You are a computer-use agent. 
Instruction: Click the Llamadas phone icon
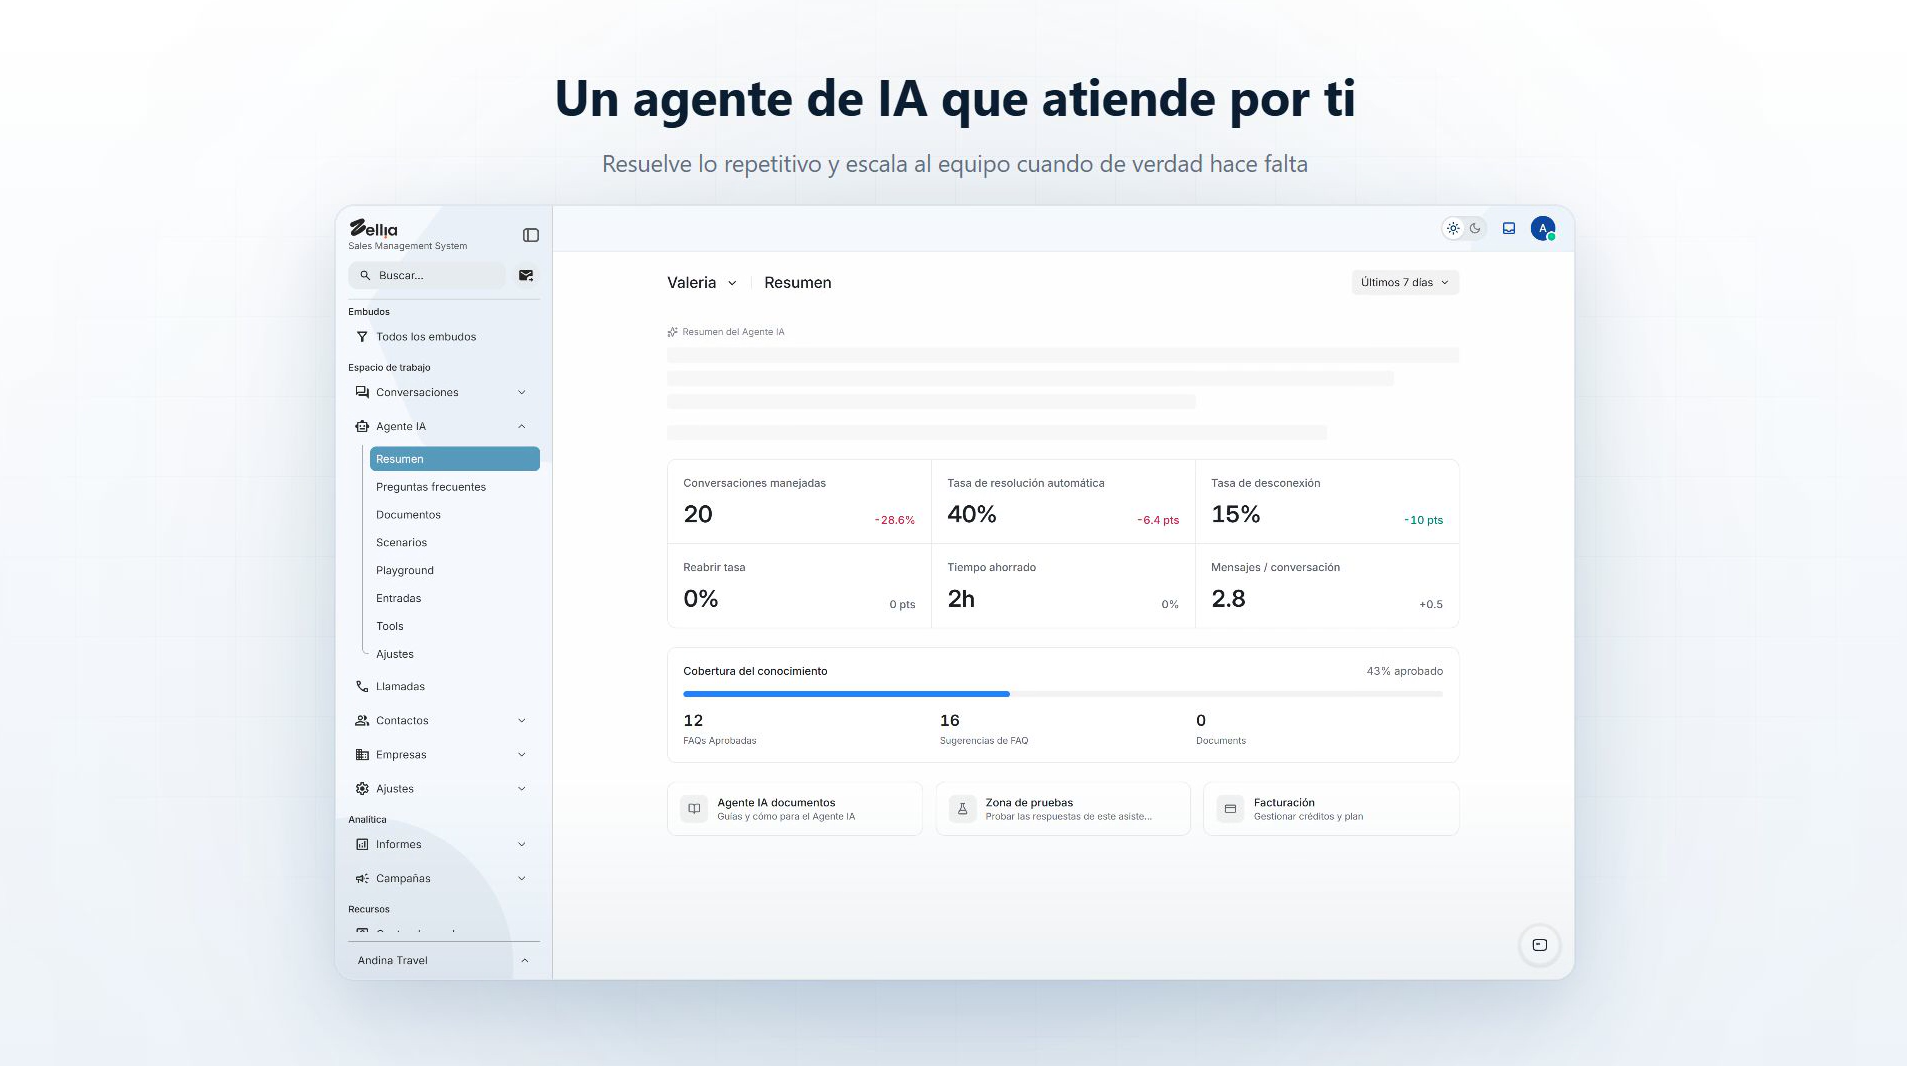click(x=362, y=686)
